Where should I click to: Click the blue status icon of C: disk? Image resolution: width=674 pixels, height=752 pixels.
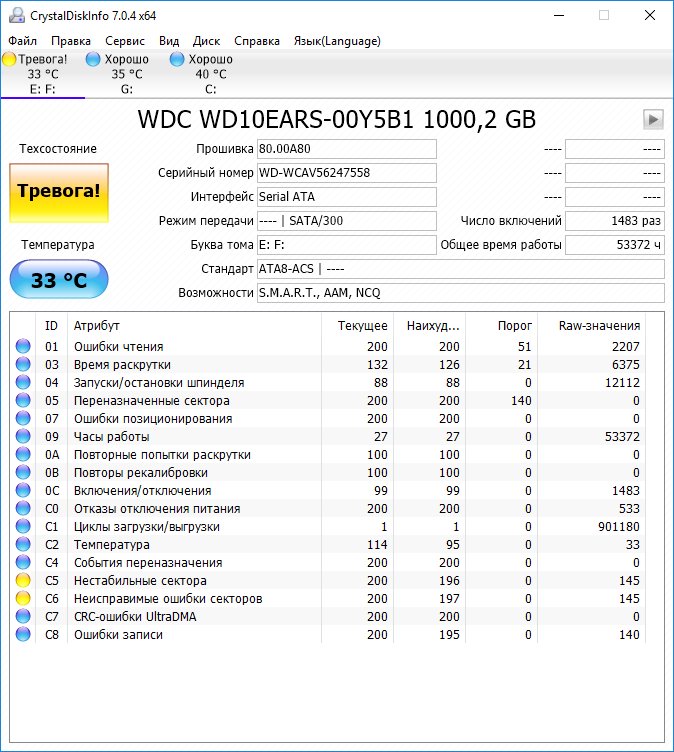(x=177, y=59)
